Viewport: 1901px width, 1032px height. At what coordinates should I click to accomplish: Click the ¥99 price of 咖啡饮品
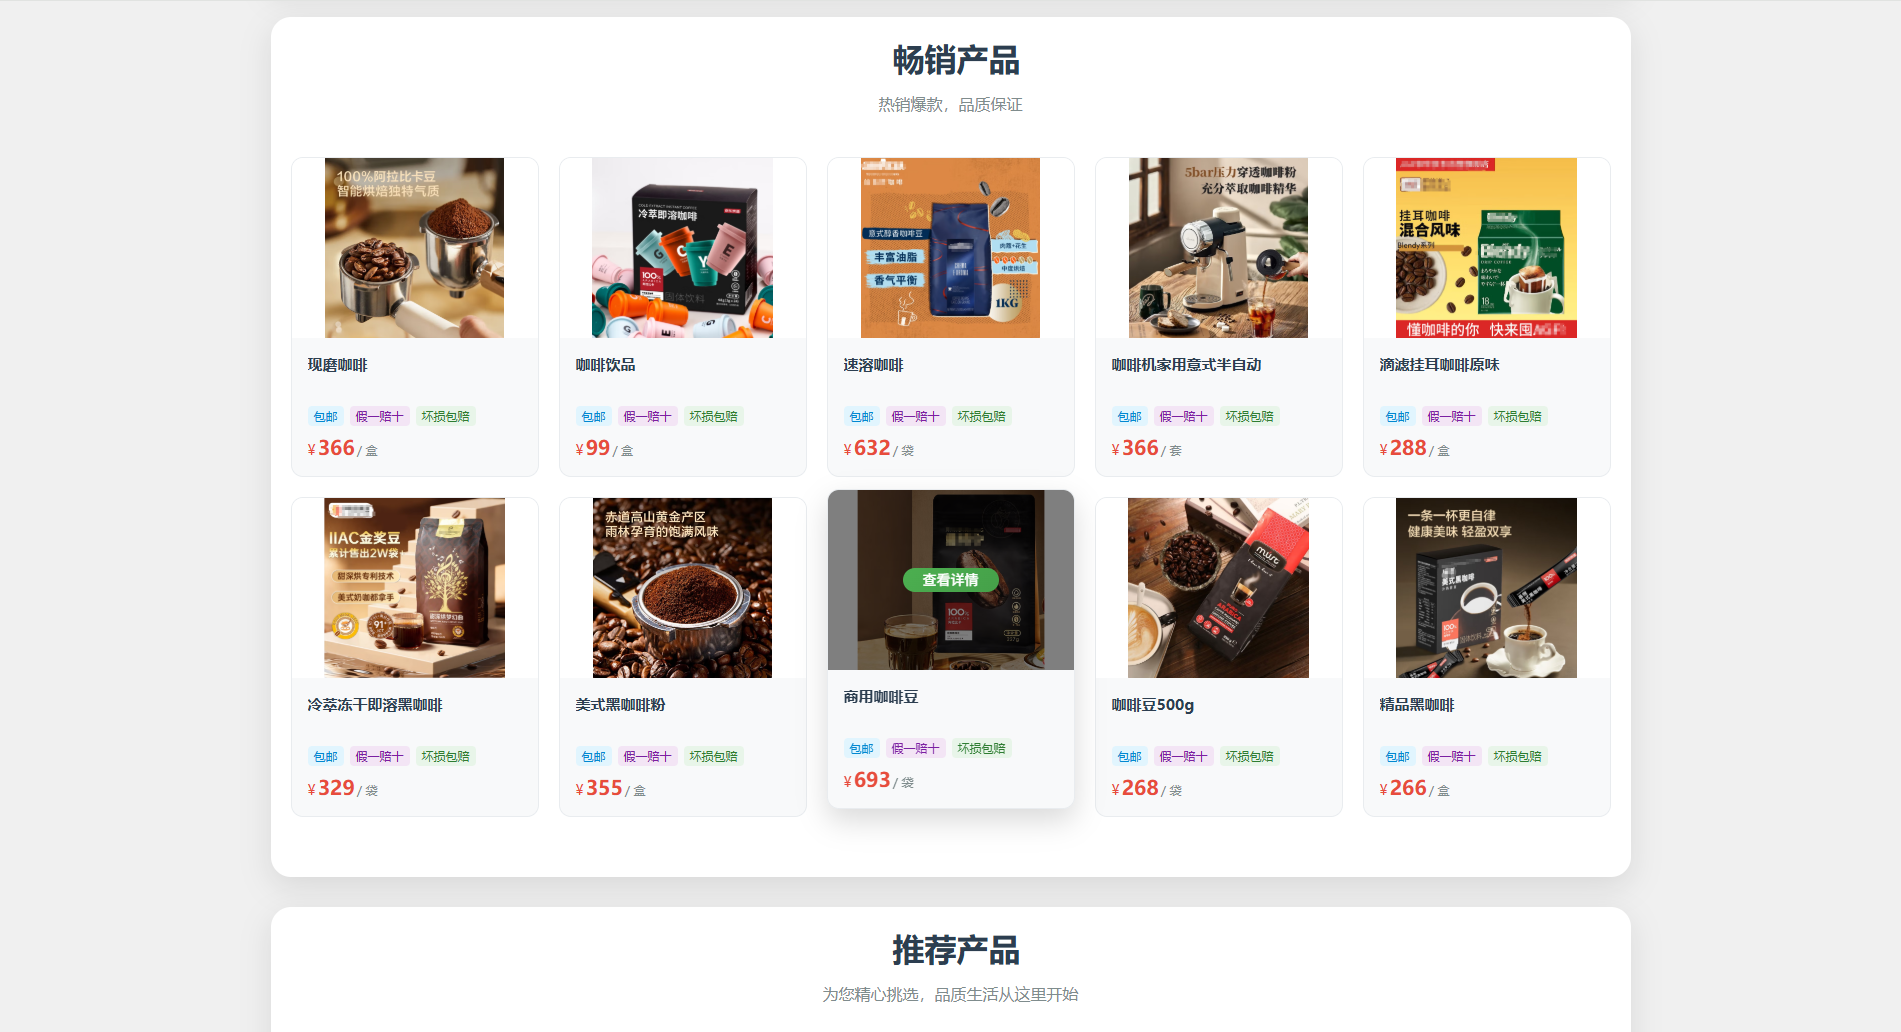(x=593, y=449)
